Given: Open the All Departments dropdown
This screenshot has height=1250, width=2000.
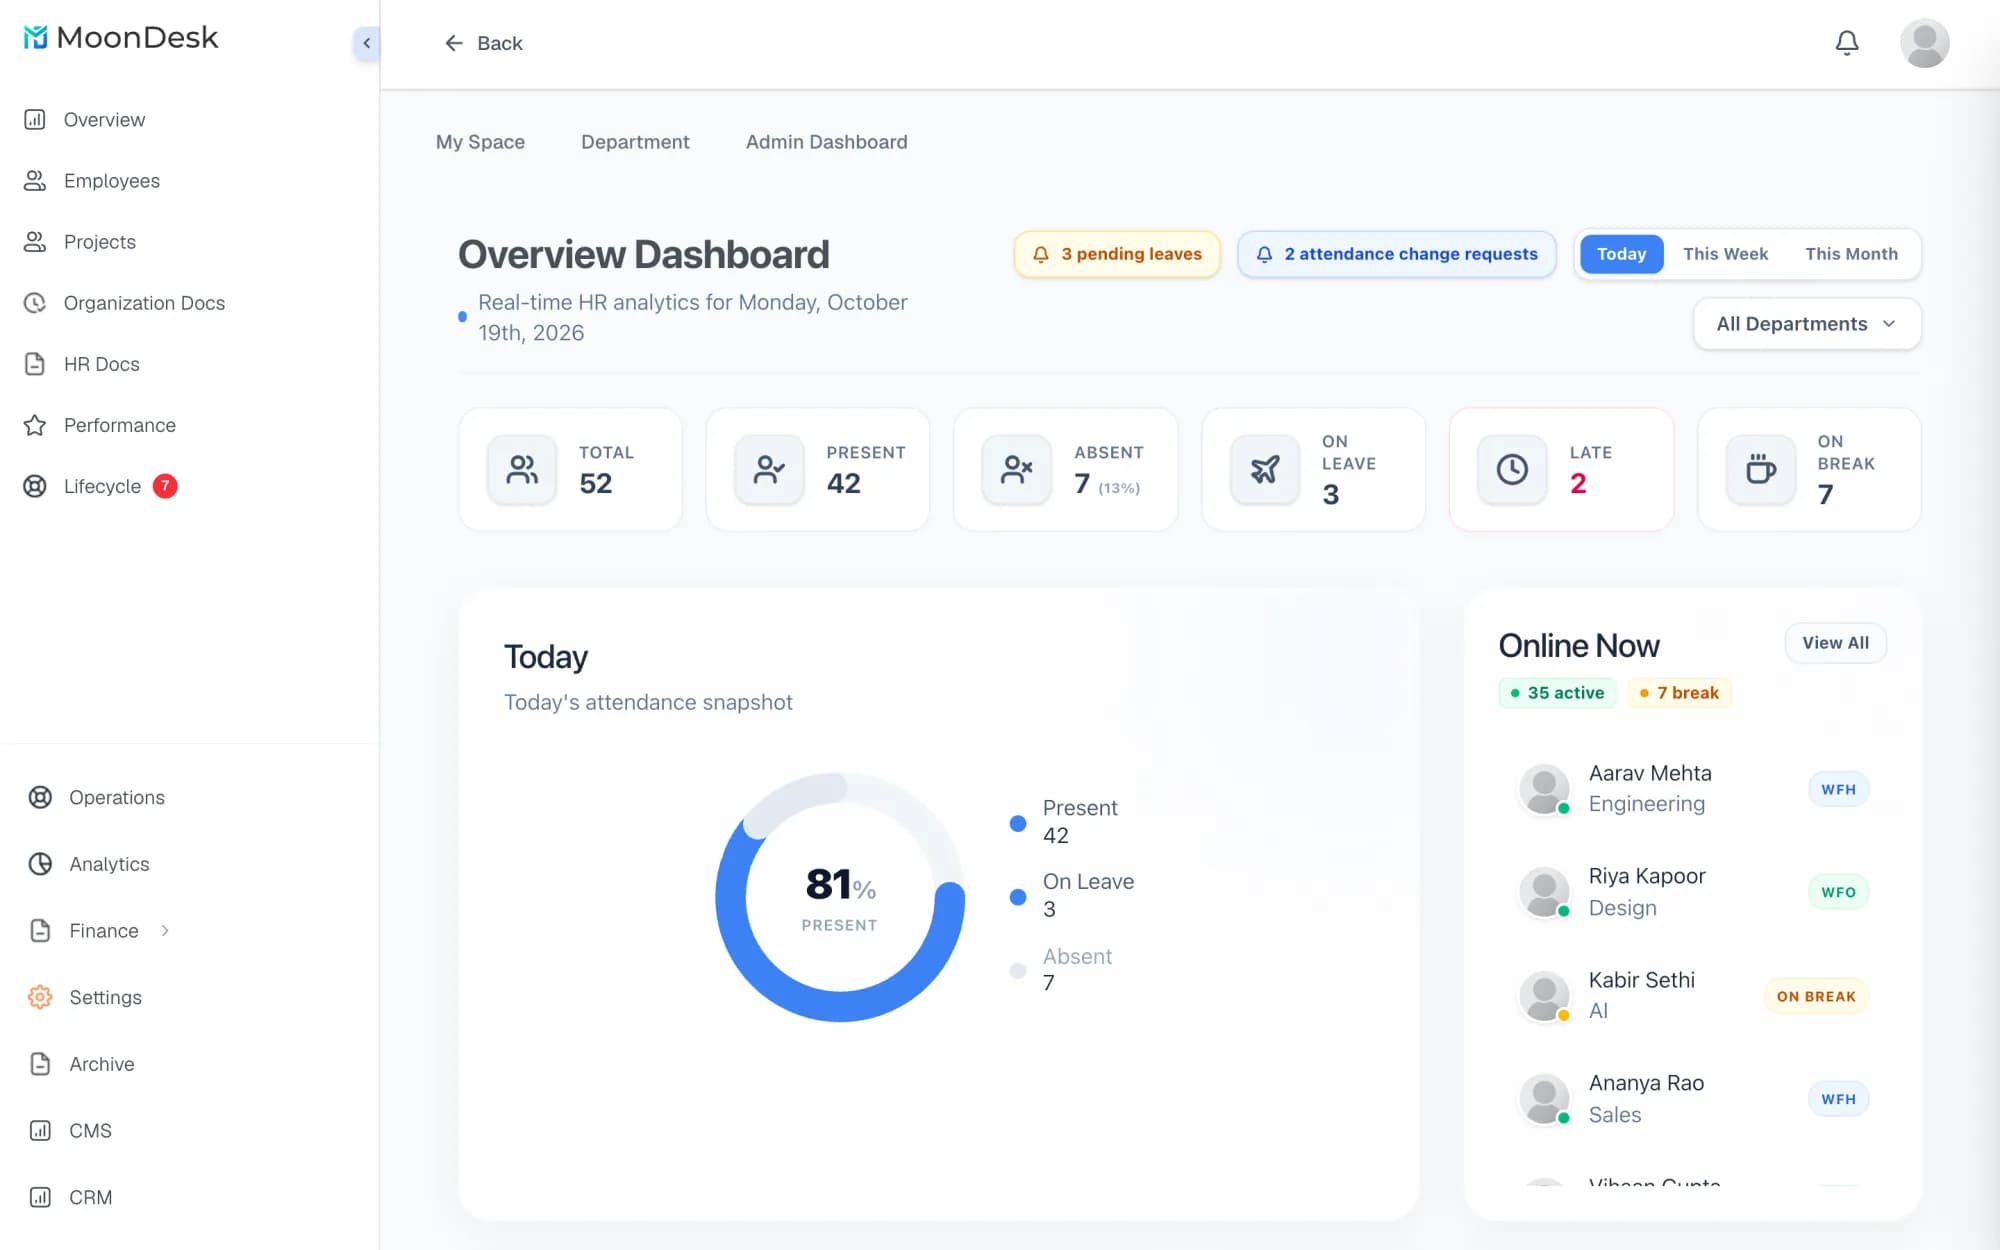Looking at the screenshot, I should point(1807,324).
